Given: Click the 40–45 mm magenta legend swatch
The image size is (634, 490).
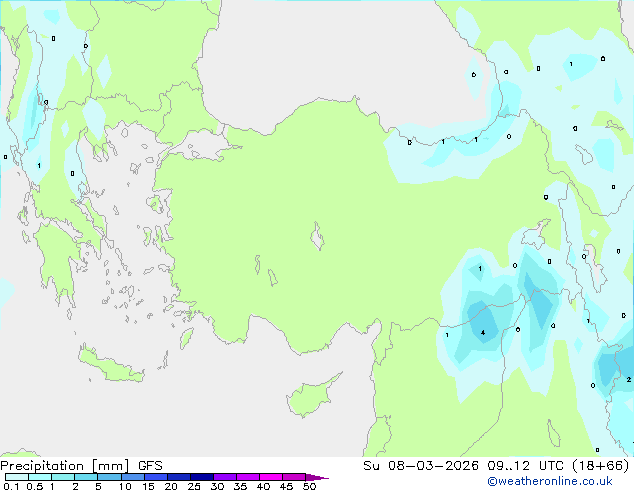Looking at the screenshot, I should click(x=271, y=477).
